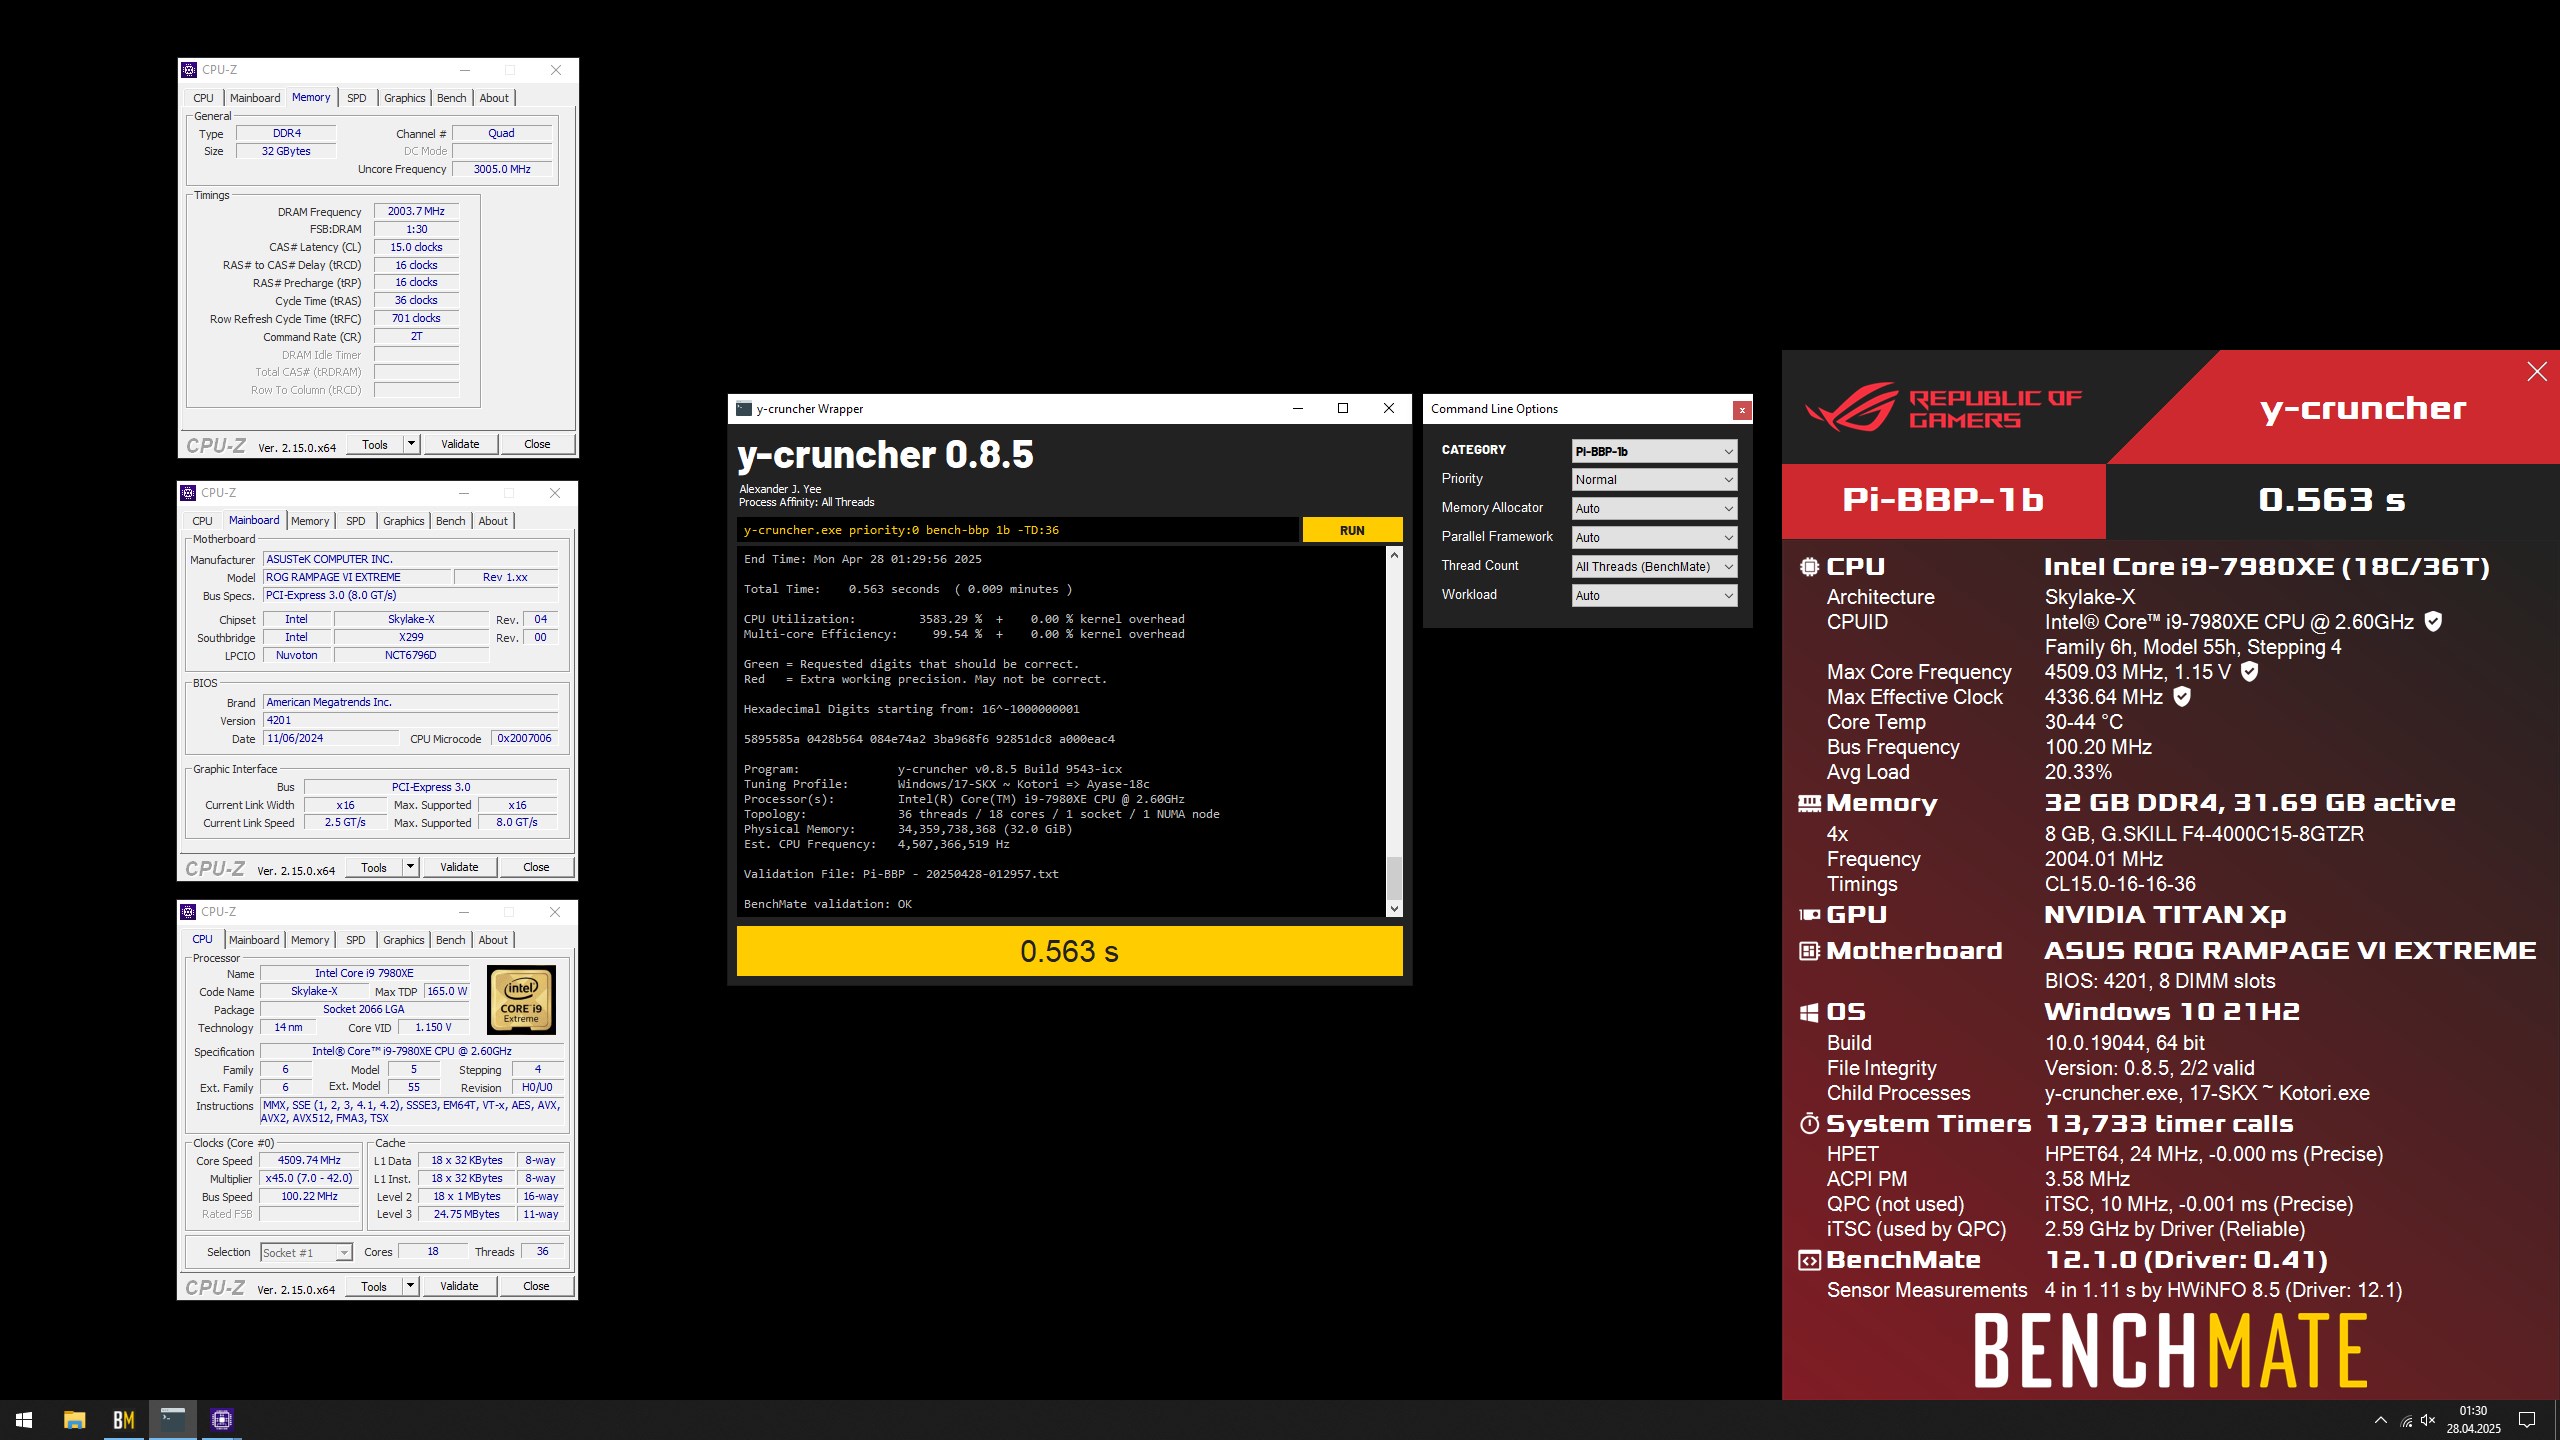The height and width of the screenshot is (1440, 2560).
Task: Click verified shield next to CPUID
Action: click(x=2433, y=622)
